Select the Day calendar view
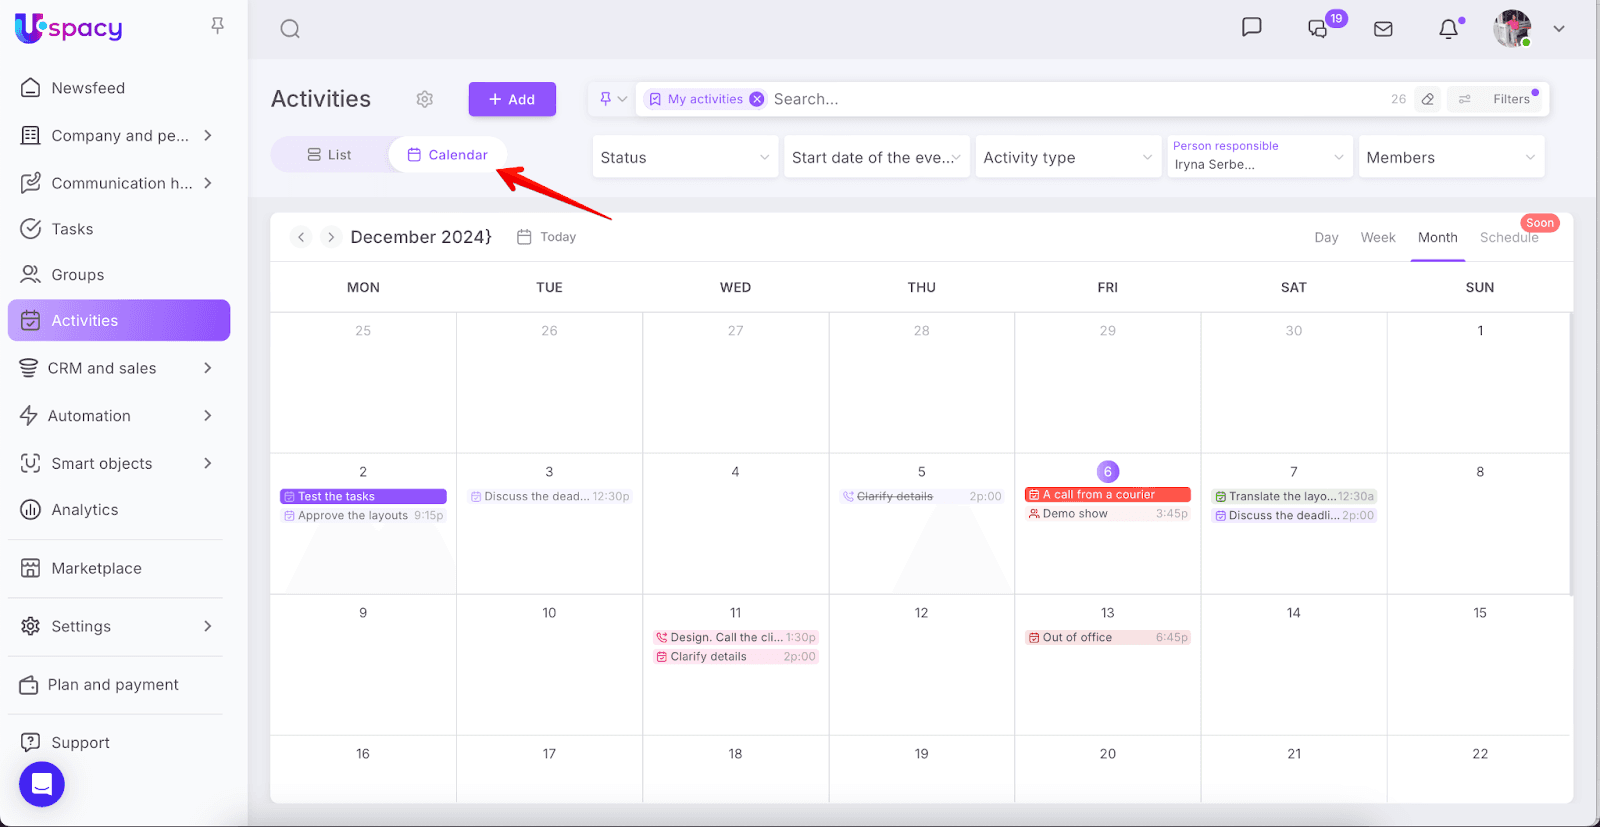The height and width of the screenshot is (827, 1600). (1326, 237)
